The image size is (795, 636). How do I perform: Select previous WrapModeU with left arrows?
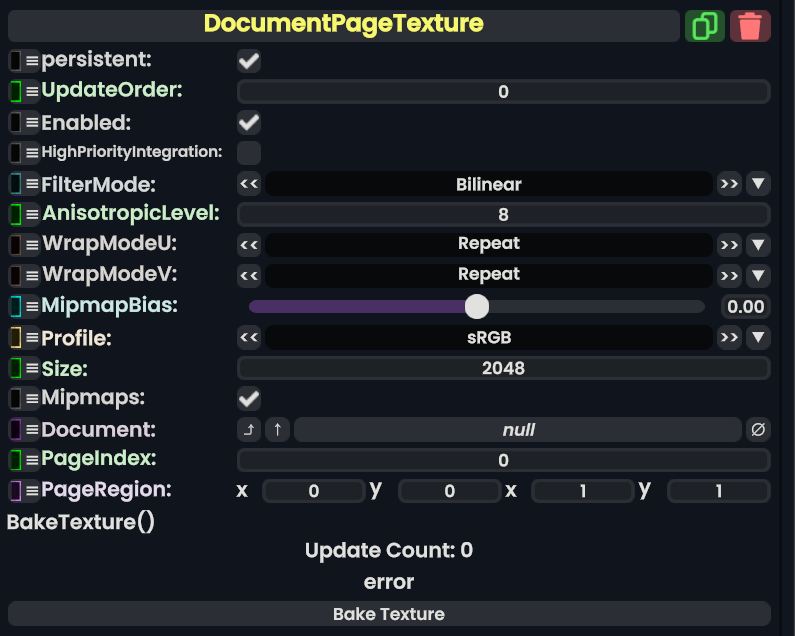pyautogui.click(x=249, y=244)
